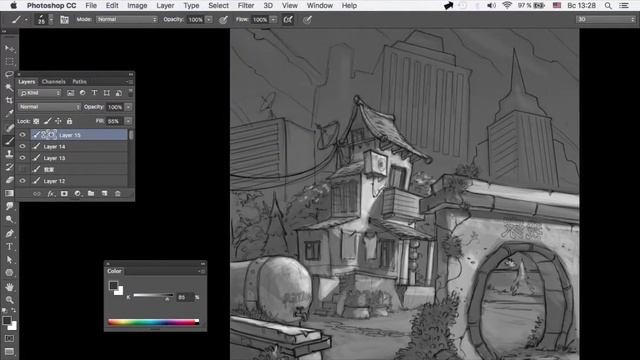Open the Fill slider arrow
The image size is (640, 360).
coord(128,121)
